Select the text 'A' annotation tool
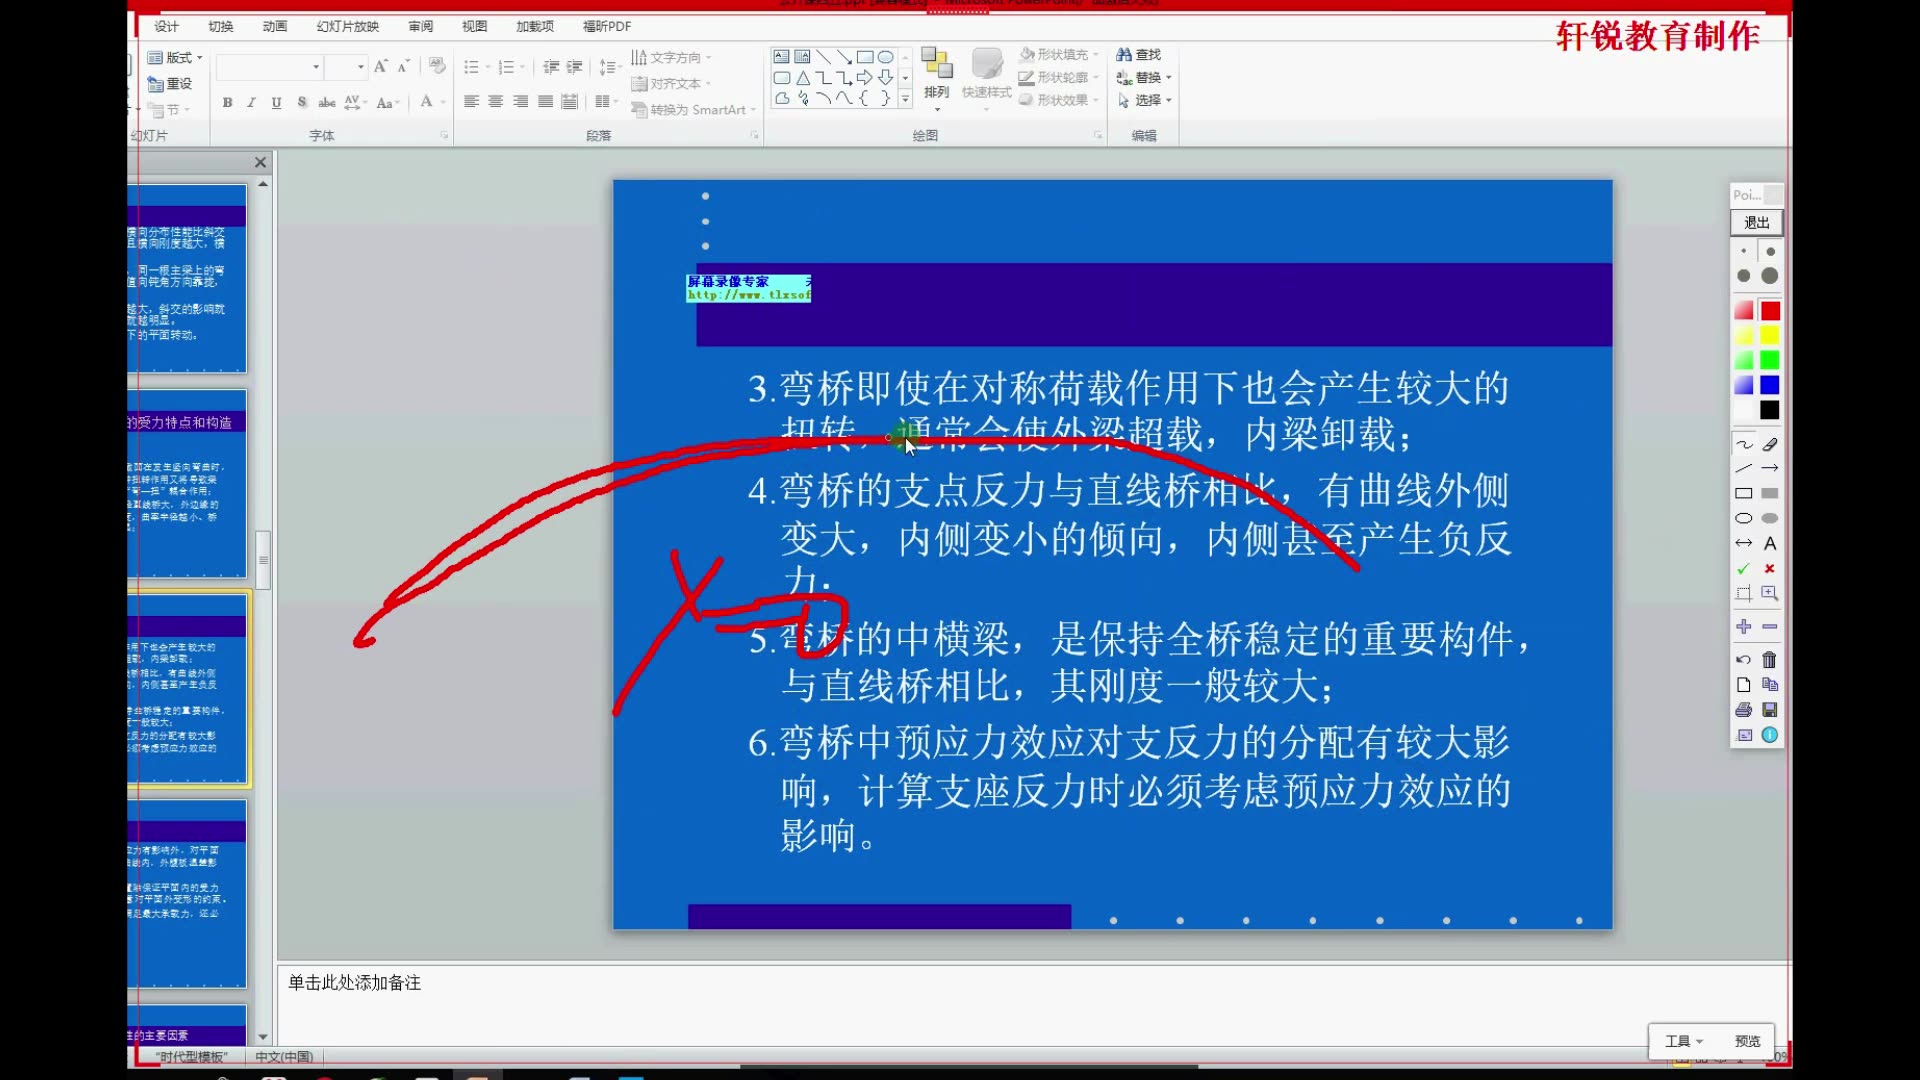The width and height of the screenshot is (1920, 1080). click(x=1770, y=543)
